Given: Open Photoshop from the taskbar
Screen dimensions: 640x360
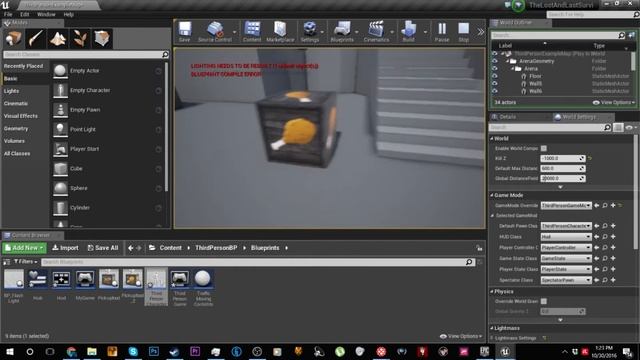Looking at the screenshot, I should coord(154,351).
